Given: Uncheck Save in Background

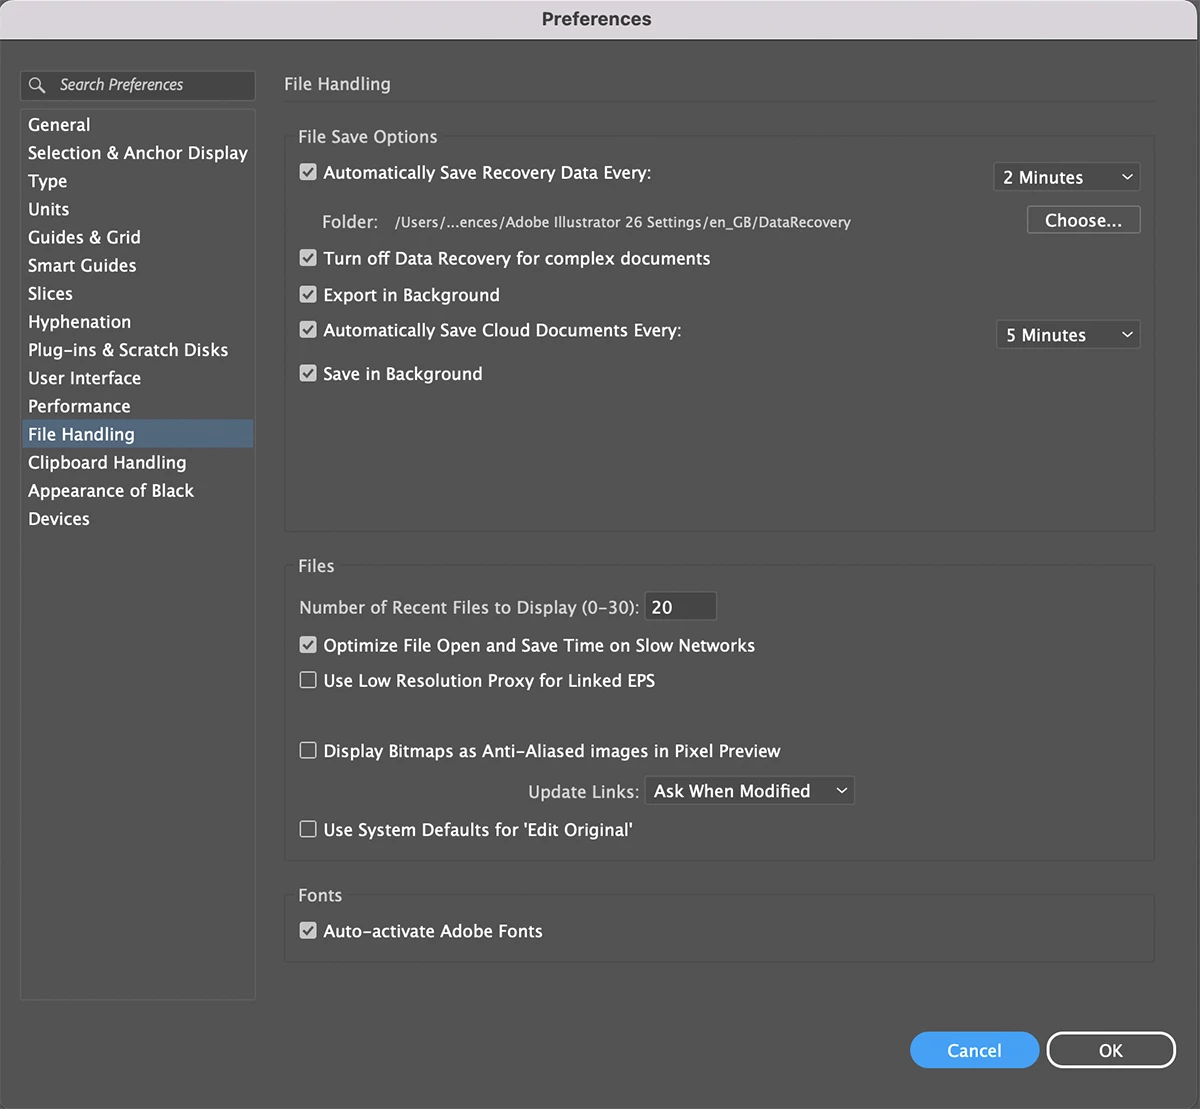Looking at the screenshot, I should point(308,373).
